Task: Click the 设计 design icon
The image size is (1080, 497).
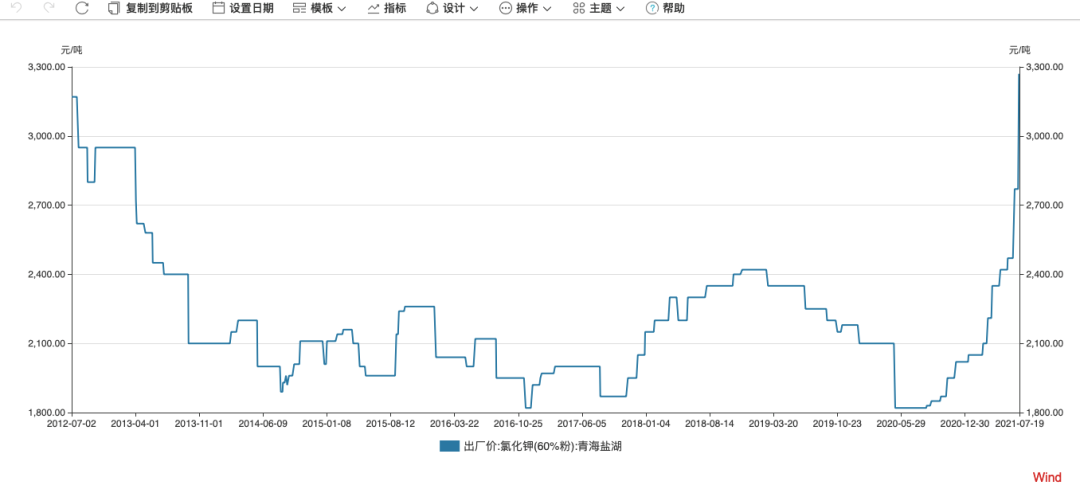Action: [432, 8]
